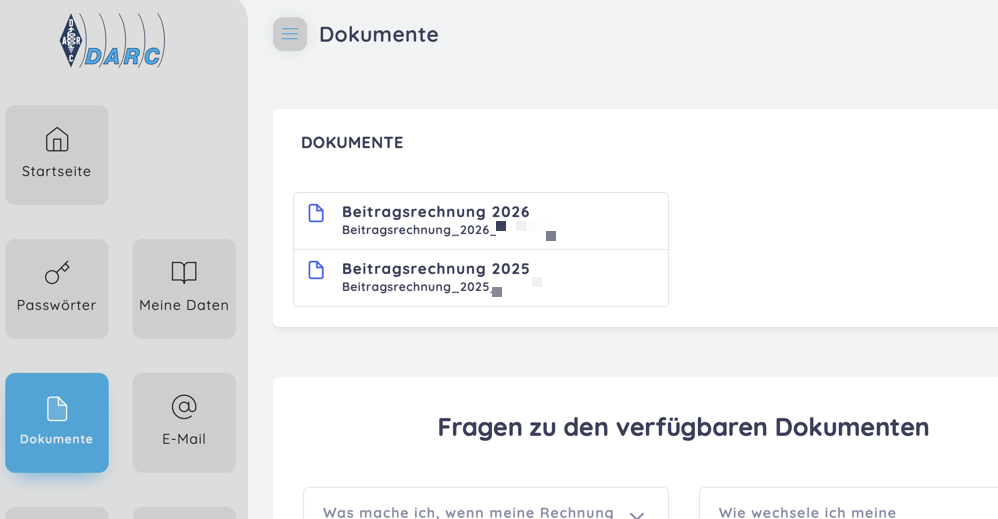Click the Beitragsrechnung_2026_ filename text
This screenshot has height=519, width=998.
(418, 230)
